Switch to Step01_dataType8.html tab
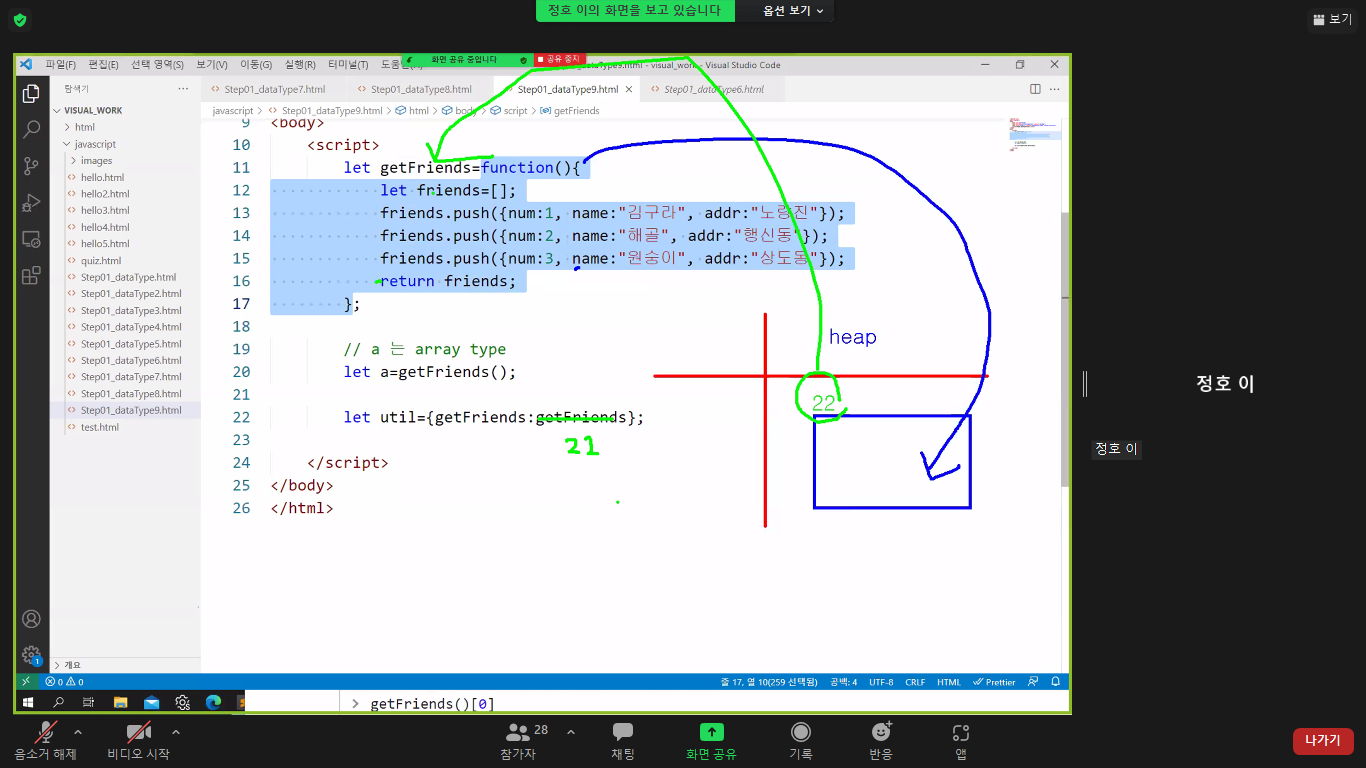The height and width of the screenshot is (768, 1366). [x=421, y=89]
